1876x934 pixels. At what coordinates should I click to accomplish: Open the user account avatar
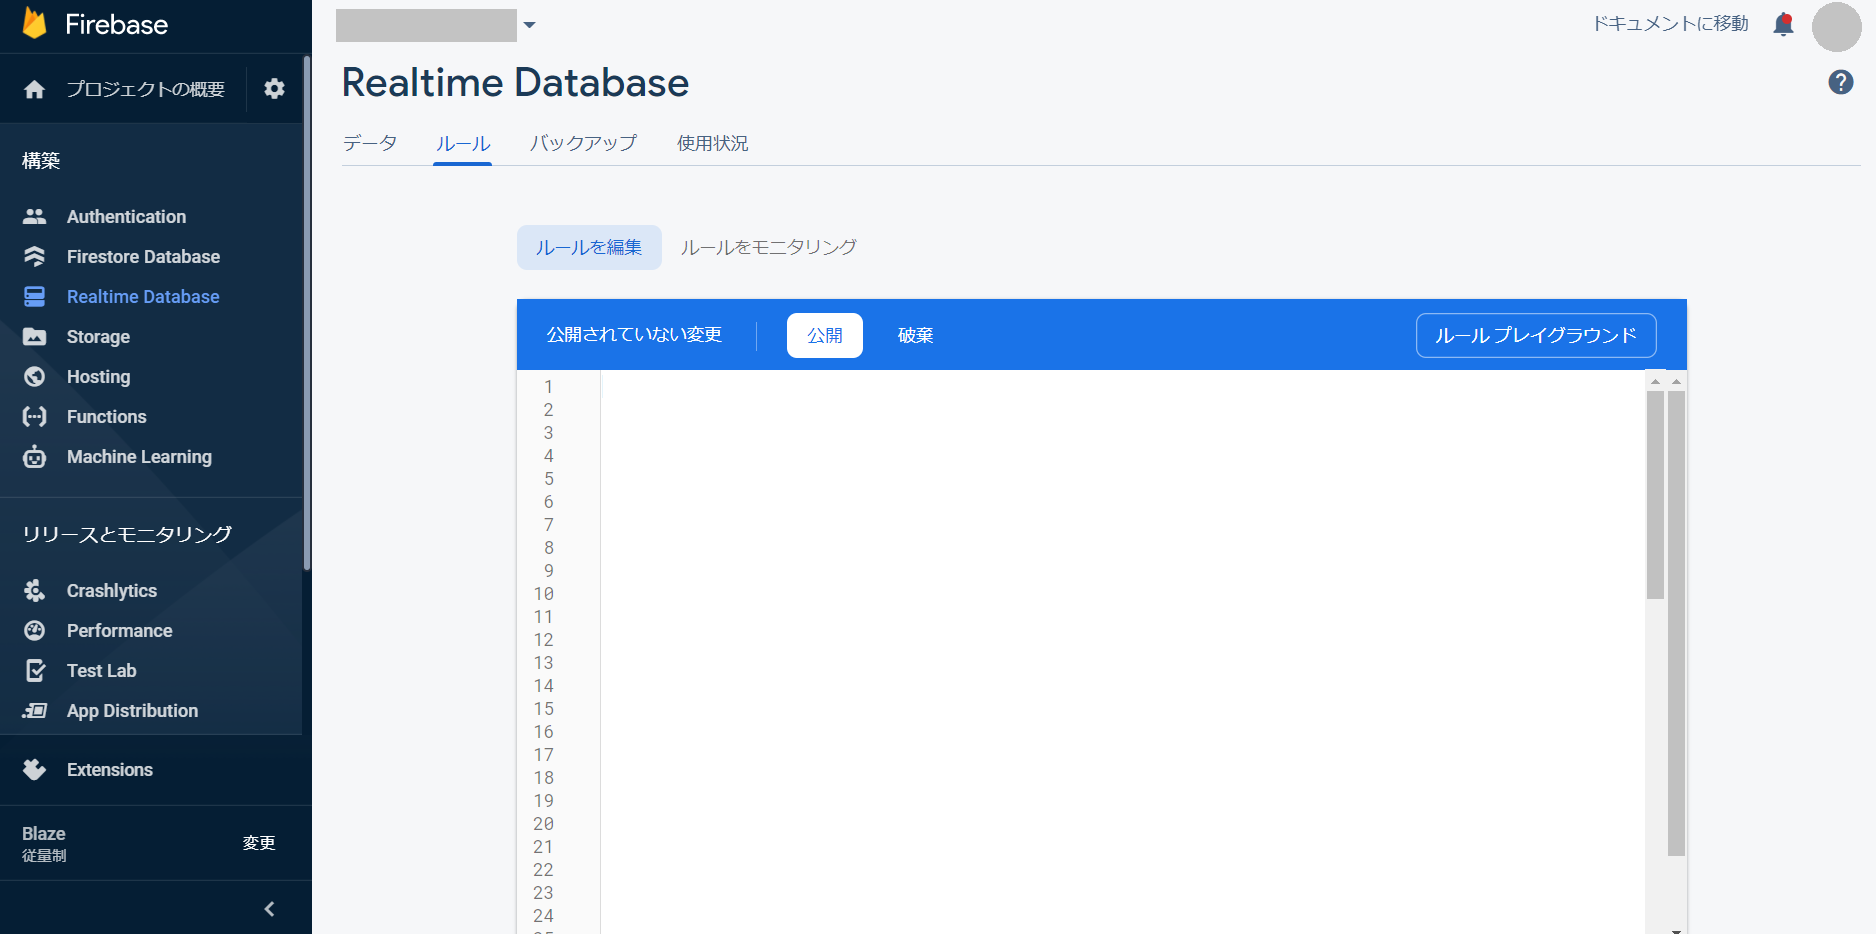[1837, 27]
